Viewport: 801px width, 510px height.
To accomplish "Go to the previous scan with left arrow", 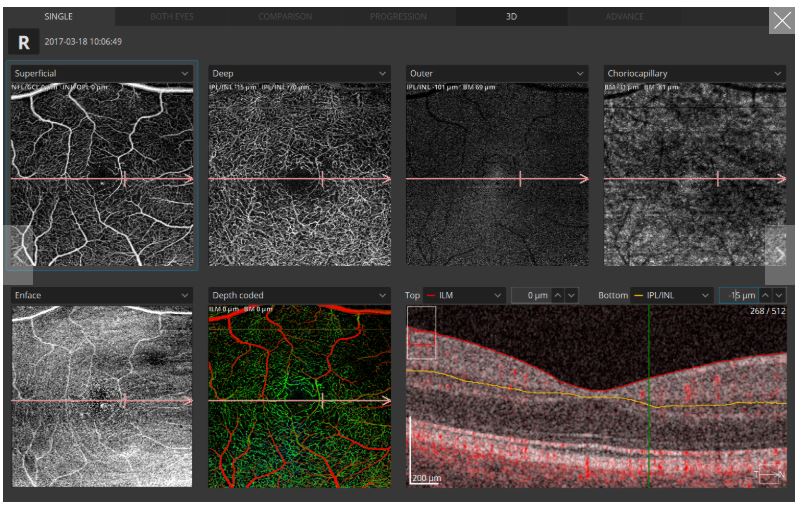I will (x=18, y=254).
